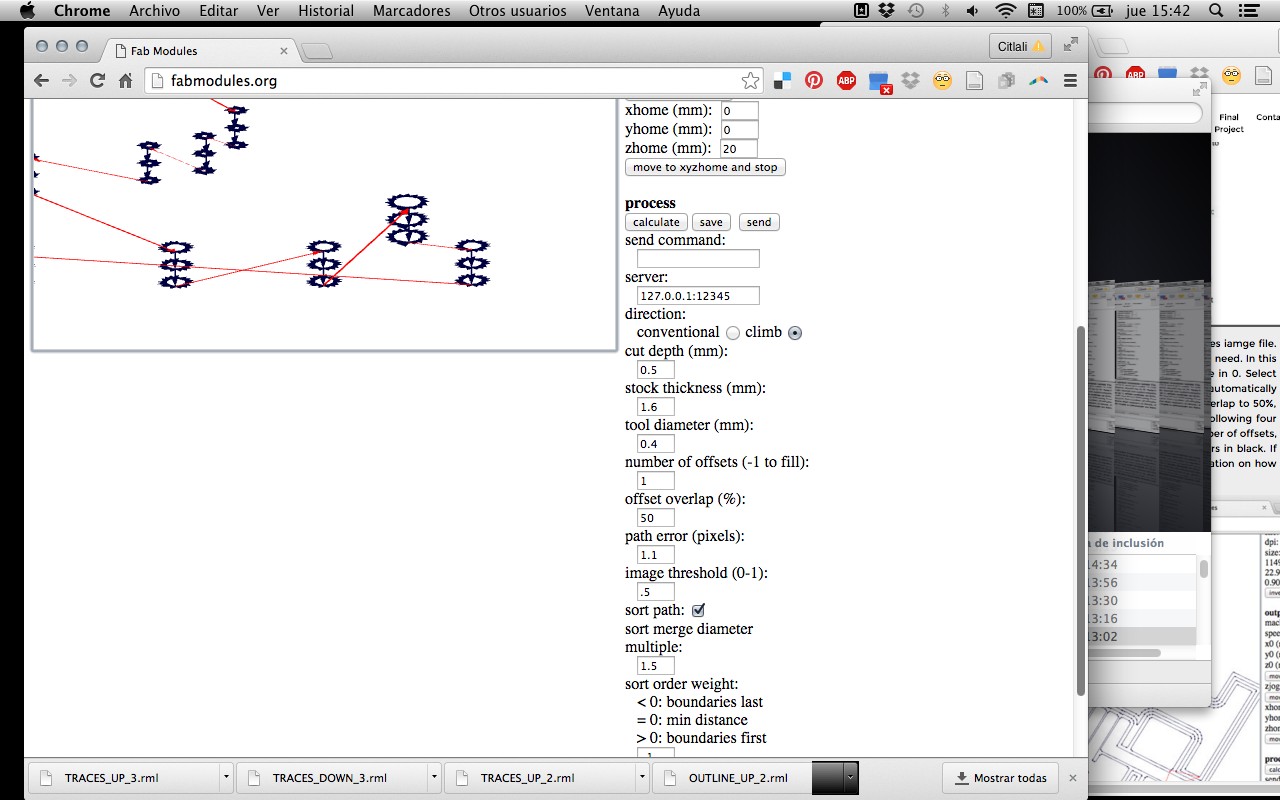Open the Archivo menu
This screenshot has width=1280, height=800.
pyautogui.click(x=155, y=11)
